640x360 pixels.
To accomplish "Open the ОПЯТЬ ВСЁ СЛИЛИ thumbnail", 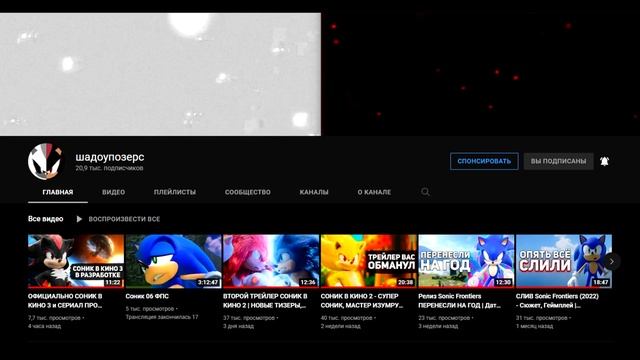I will click(x=564, y=261).
